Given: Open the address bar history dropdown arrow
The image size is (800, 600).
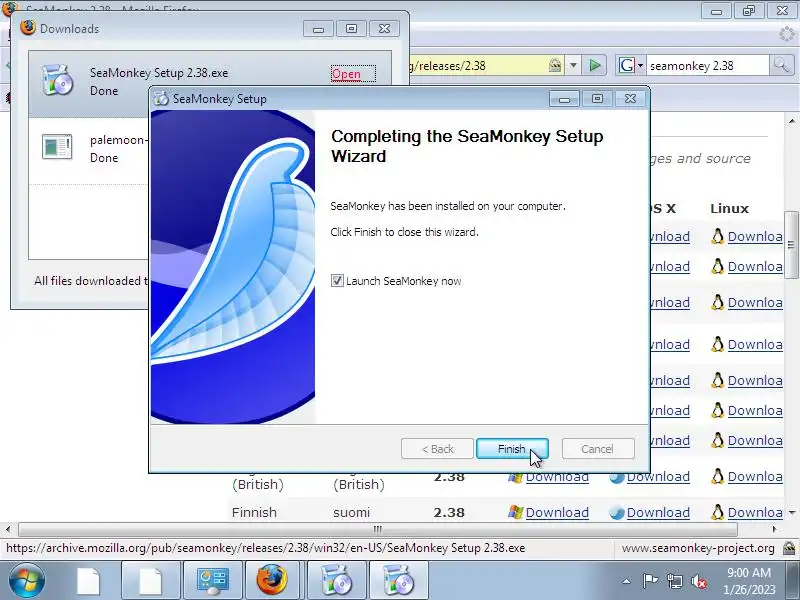Looking at the screenshot, I should 573,65.
